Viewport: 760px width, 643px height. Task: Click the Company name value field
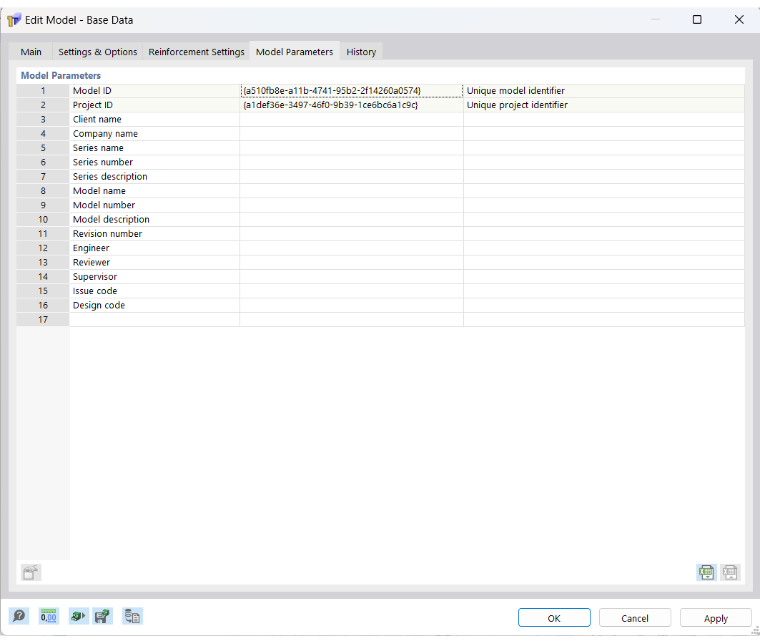click(x=351, y=134)
